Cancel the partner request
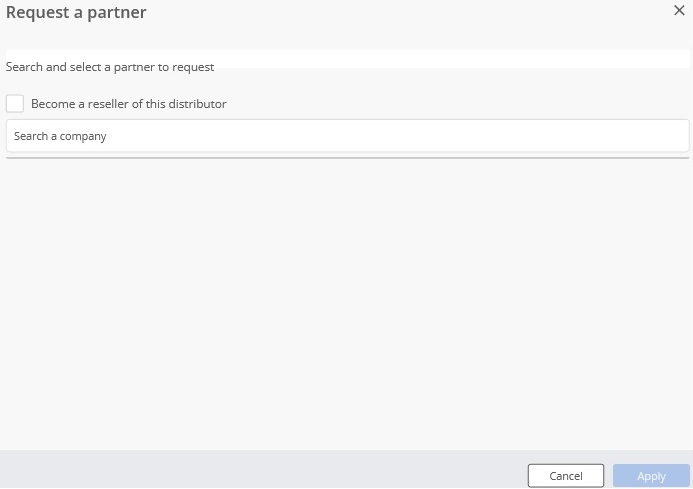 click(565, 476)
